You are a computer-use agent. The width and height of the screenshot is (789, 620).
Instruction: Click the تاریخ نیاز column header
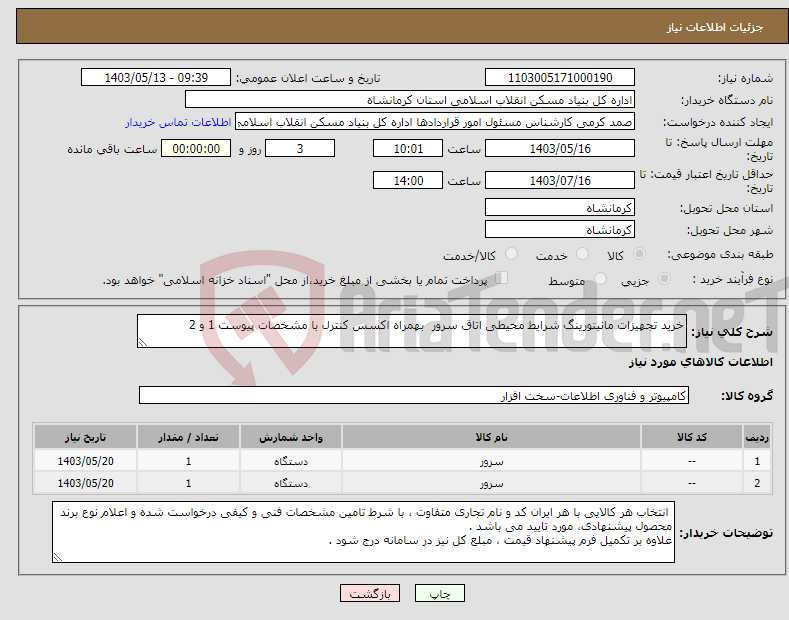tap(85, 437)
